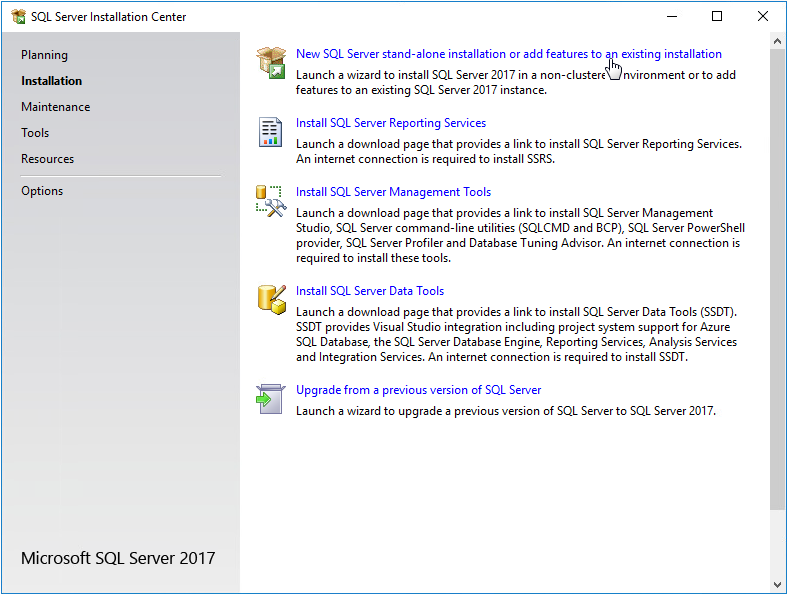Click the vertical scrollbar thumb
Screen dimensions: 789x595
(x=777, y=279)
